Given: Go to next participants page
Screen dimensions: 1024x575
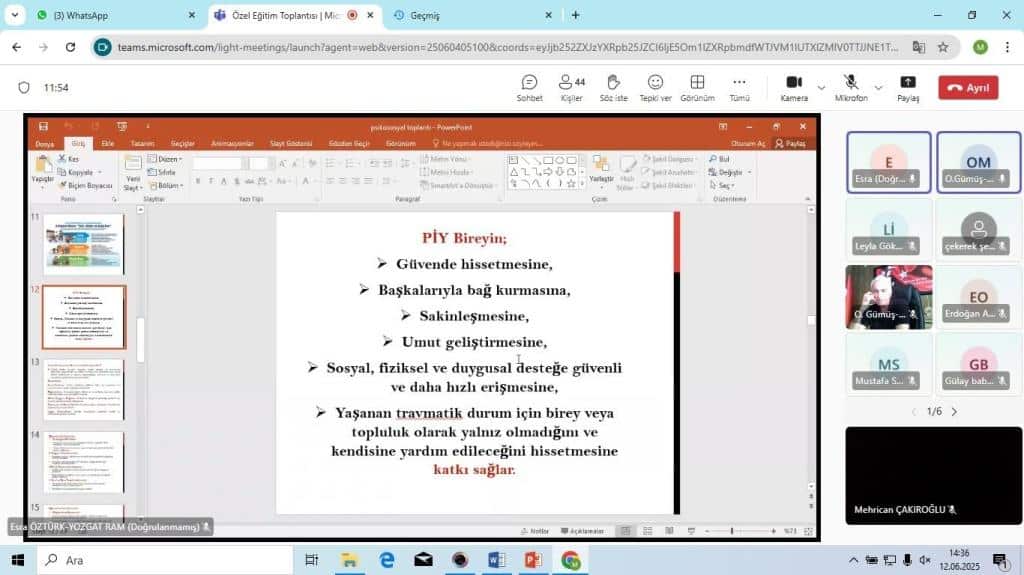Looking at the screenshot, I should tap(955, 412).
